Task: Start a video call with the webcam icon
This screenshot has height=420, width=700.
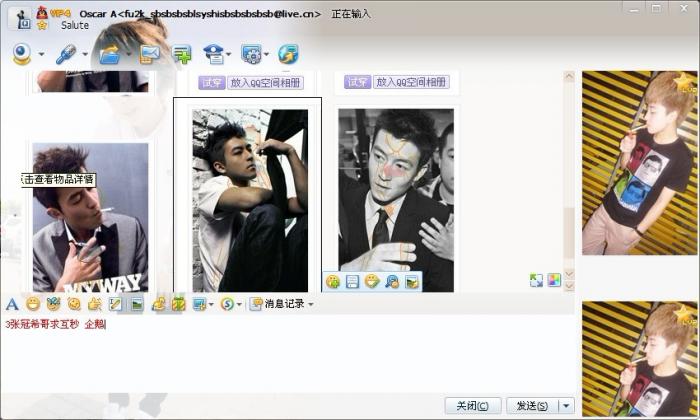Action: (21, 54)
